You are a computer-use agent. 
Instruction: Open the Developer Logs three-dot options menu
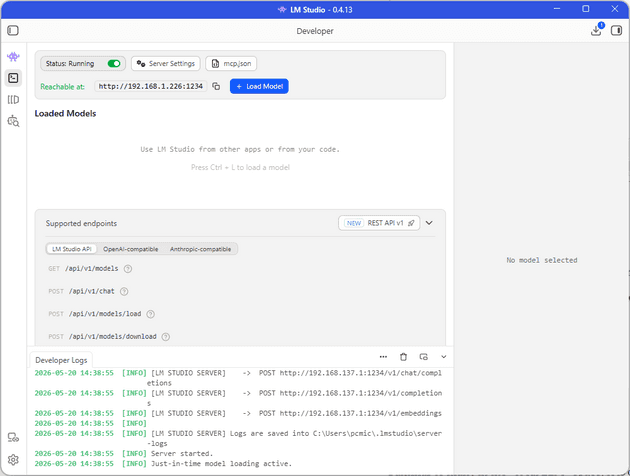click(x=383, y=357)
